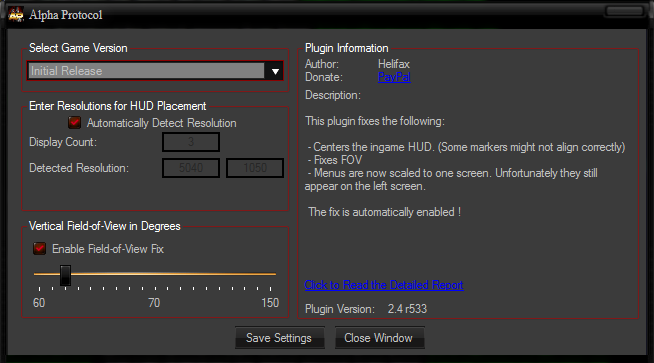Open the PayPal donate link
Image resolution: width=654 pixels, height=363 pixels.
(394, 77)
